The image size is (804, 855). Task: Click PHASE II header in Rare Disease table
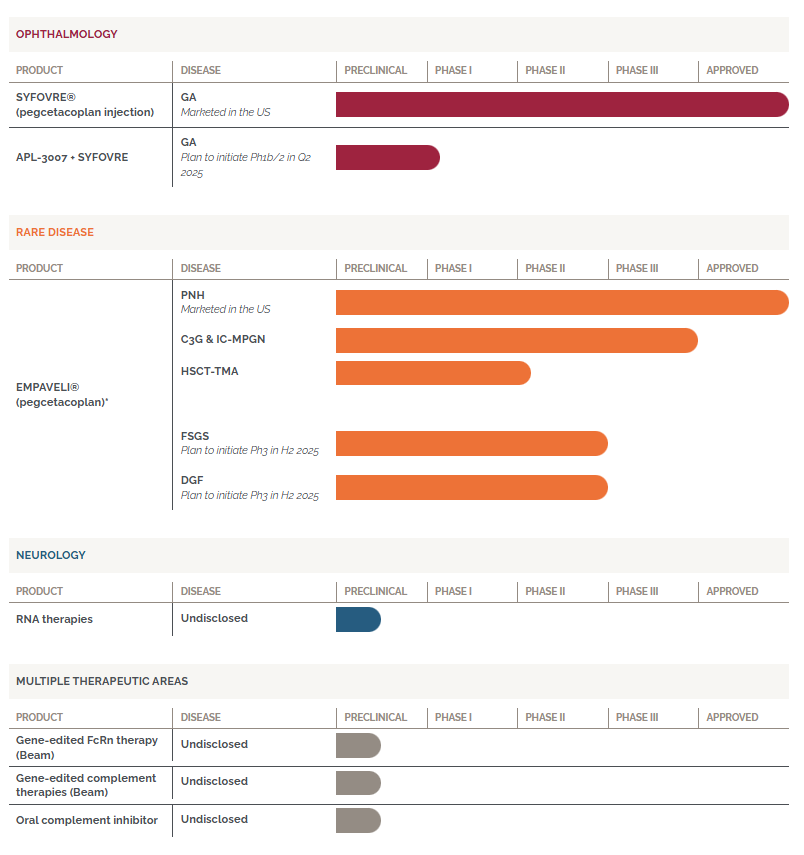(545, 268)
